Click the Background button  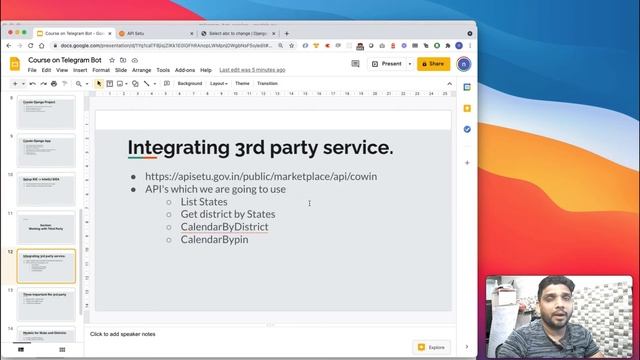coord(190,84)
